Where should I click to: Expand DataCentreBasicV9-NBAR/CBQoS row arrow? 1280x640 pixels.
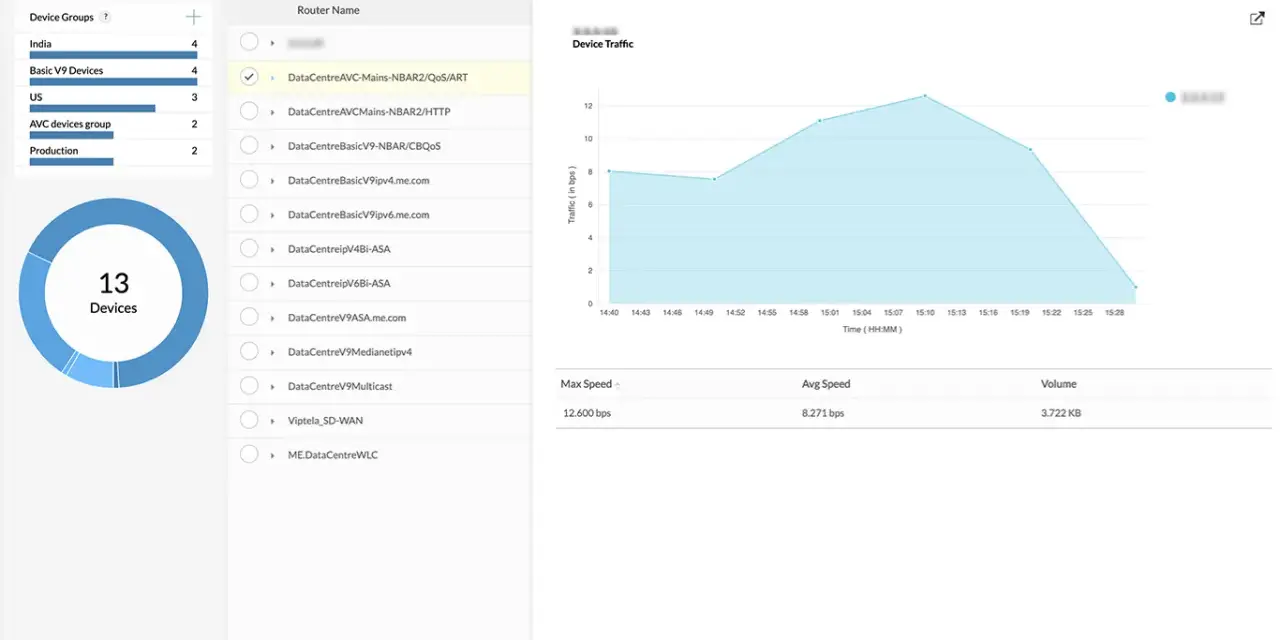point(272,147)
